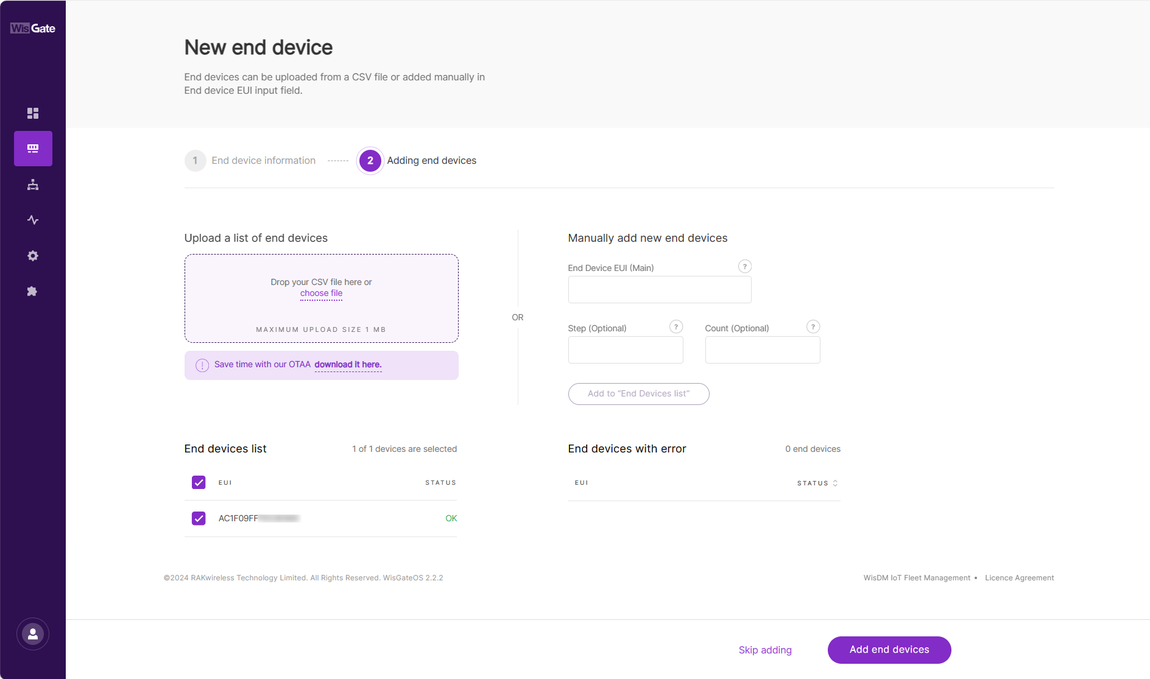The height and width of the screenshot is (679, 1150).
Task: Open the user profile avatar icon
Action: pyautogui.click(x=33, y=634)
